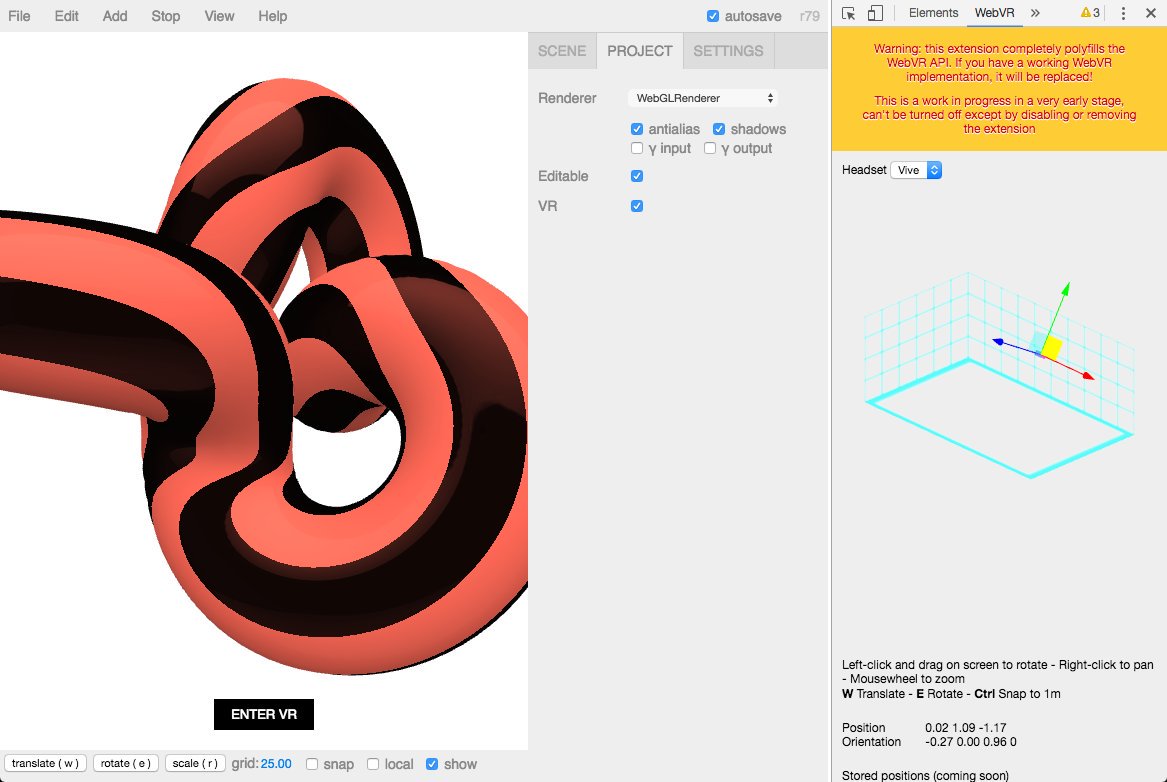Switch to scale ( r ) mode
This screenshot has width=1167, height=782.
(194, 763)
